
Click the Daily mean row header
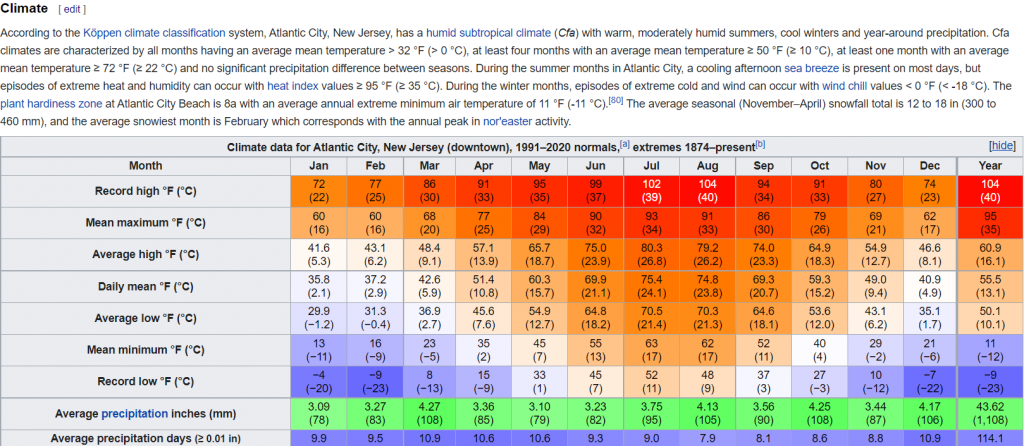(146, 286)
